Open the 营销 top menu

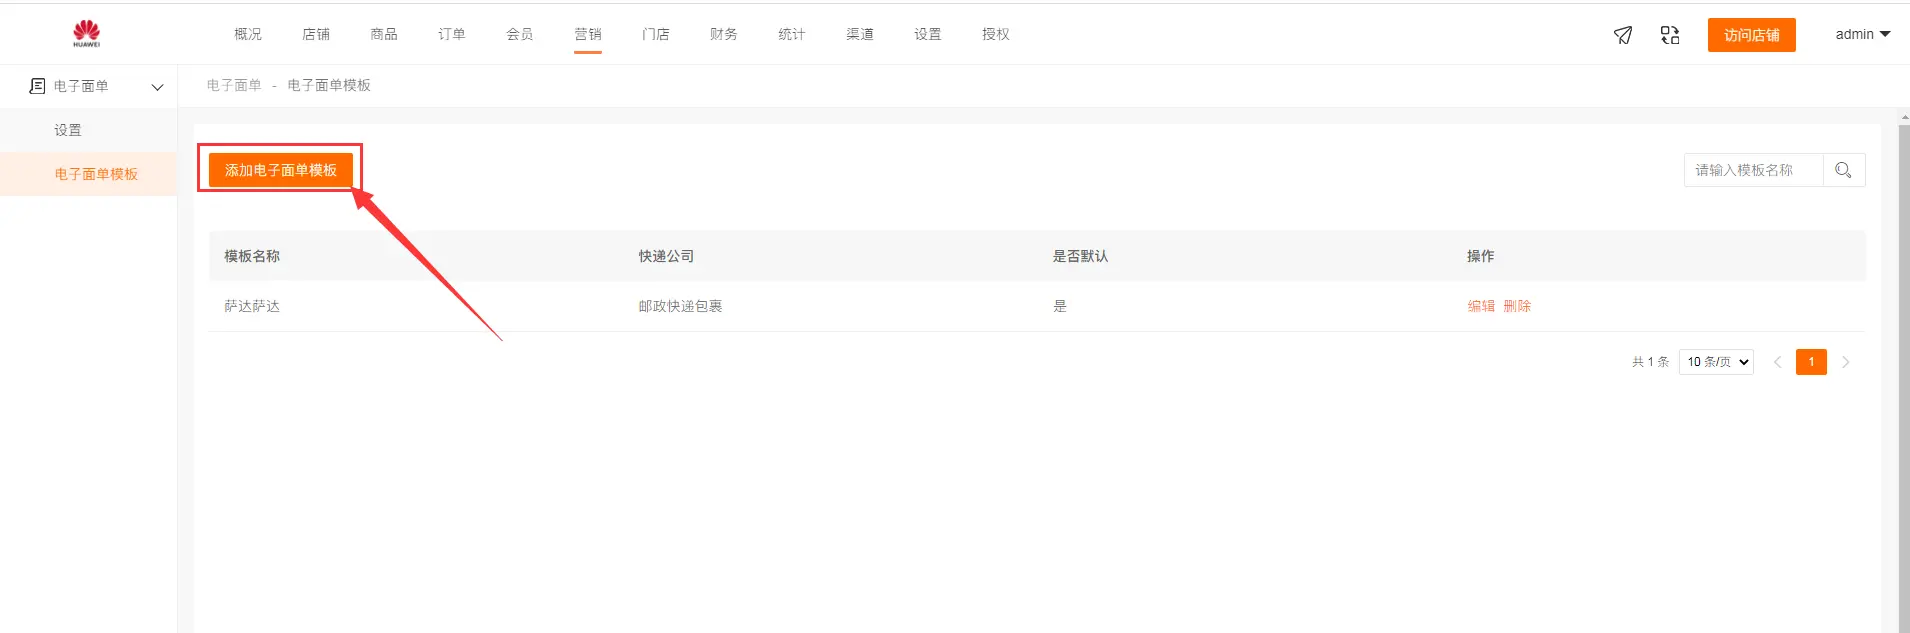tap(588, 34)
